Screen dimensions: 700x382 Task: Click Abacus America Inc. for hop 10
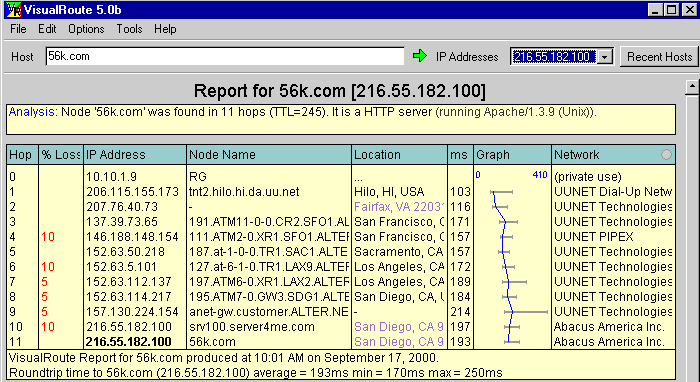point(609,327)
